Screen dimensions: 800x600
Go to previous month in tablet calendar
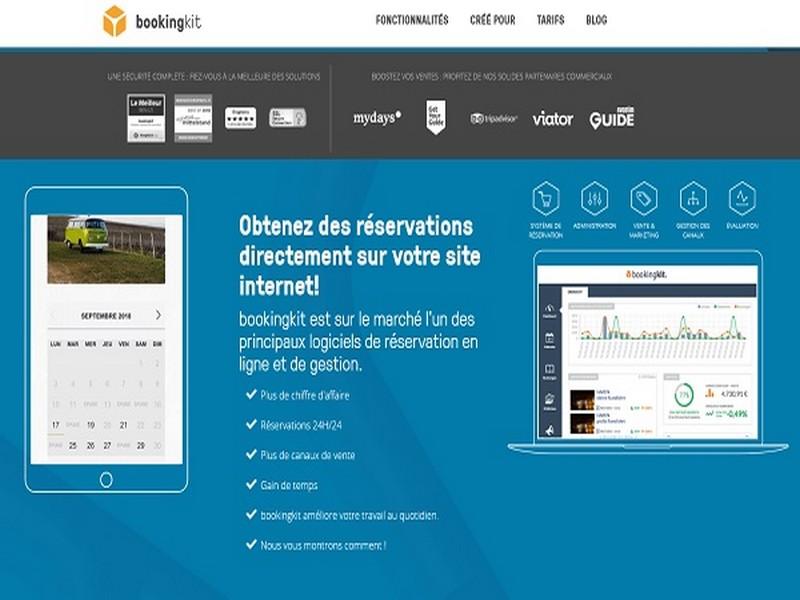coord(54,315)
